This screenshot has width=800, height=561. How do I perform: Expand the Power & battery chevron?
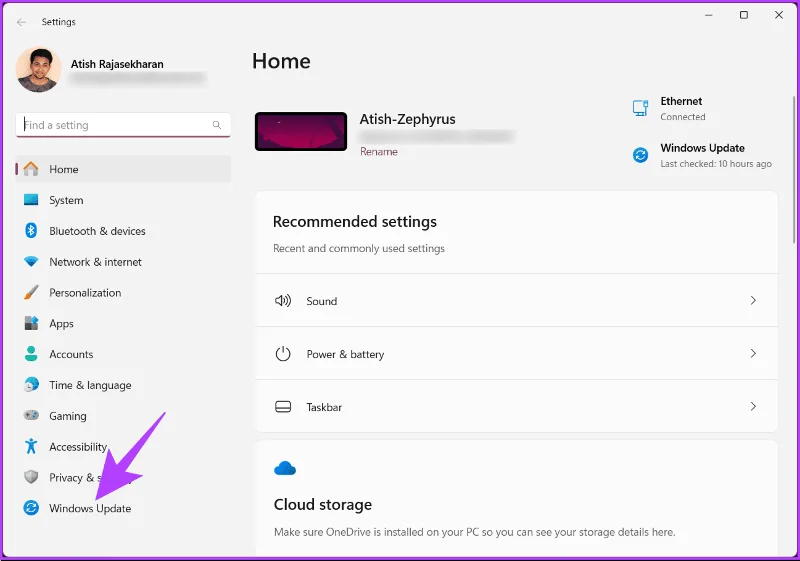coord(753,353)
